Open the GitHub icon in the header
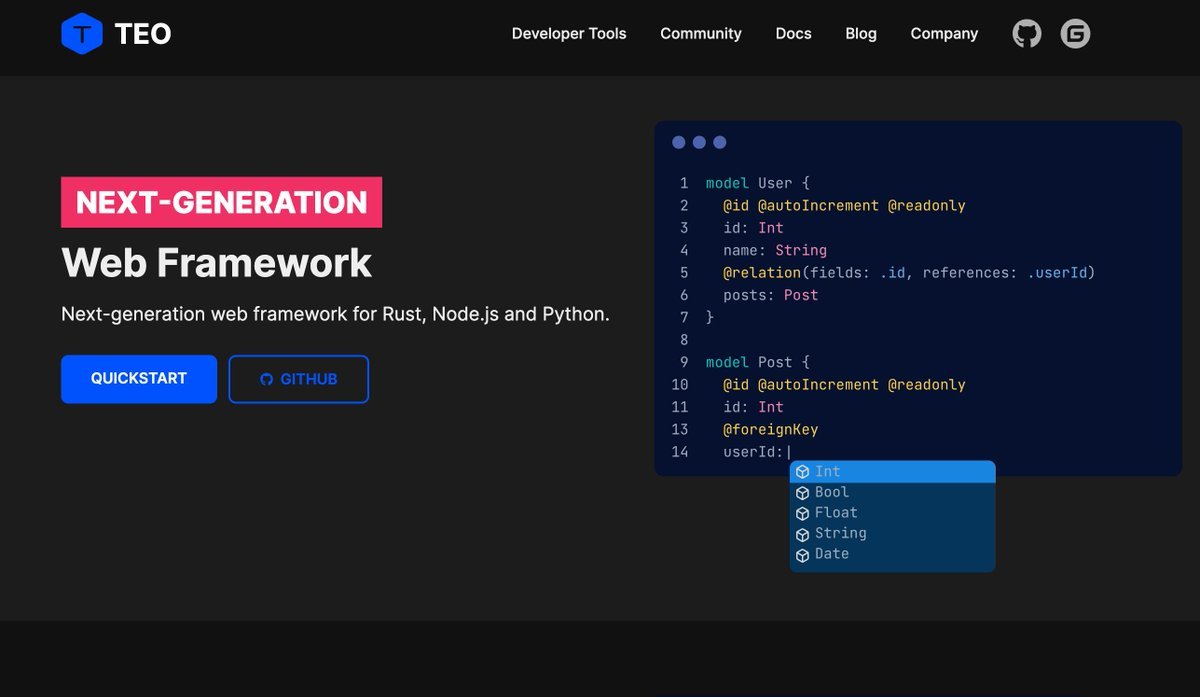Image resolution: width=1200 pixels, height=697 pixels. [x=1027, y=34]
